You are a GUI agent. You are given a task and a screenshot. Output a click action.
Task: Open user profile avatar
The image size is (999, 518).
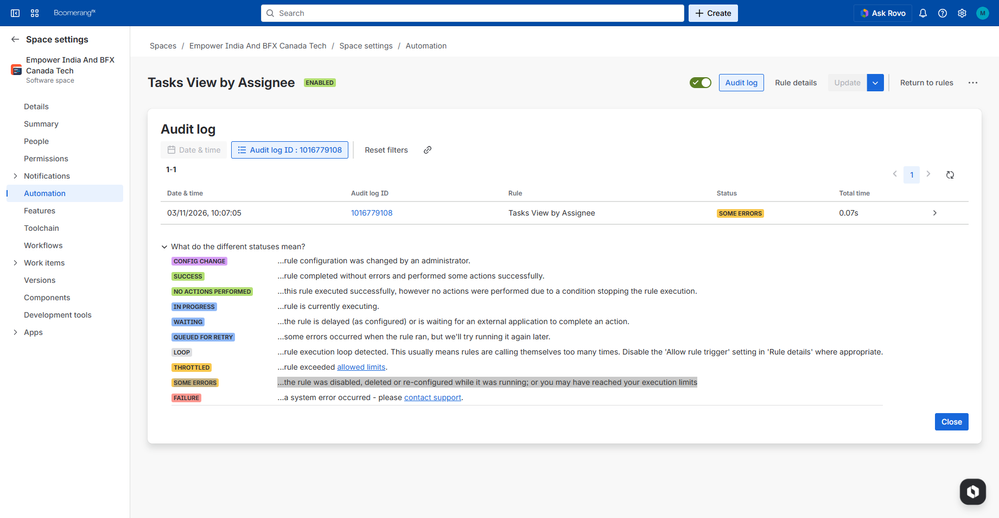[x=982, y=13]
